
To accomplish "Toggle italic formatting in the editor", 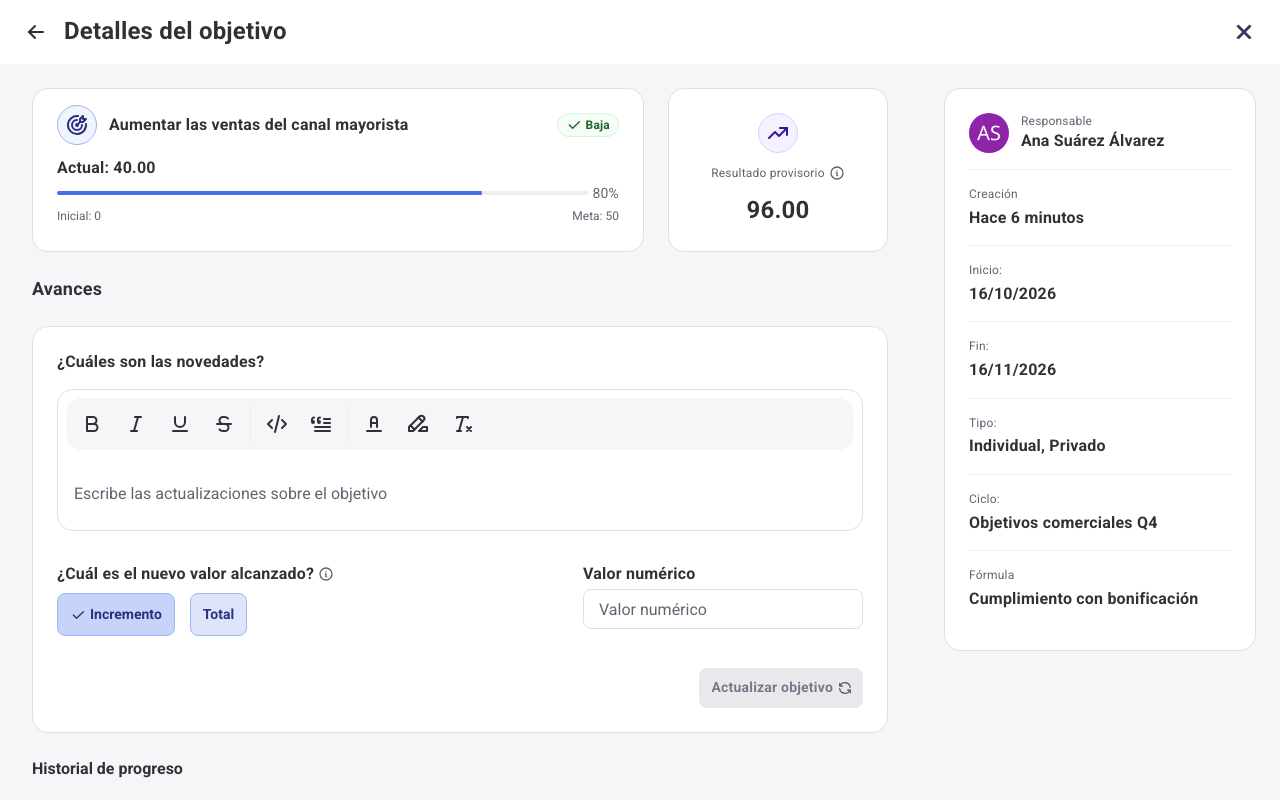I will click(136, 424).
